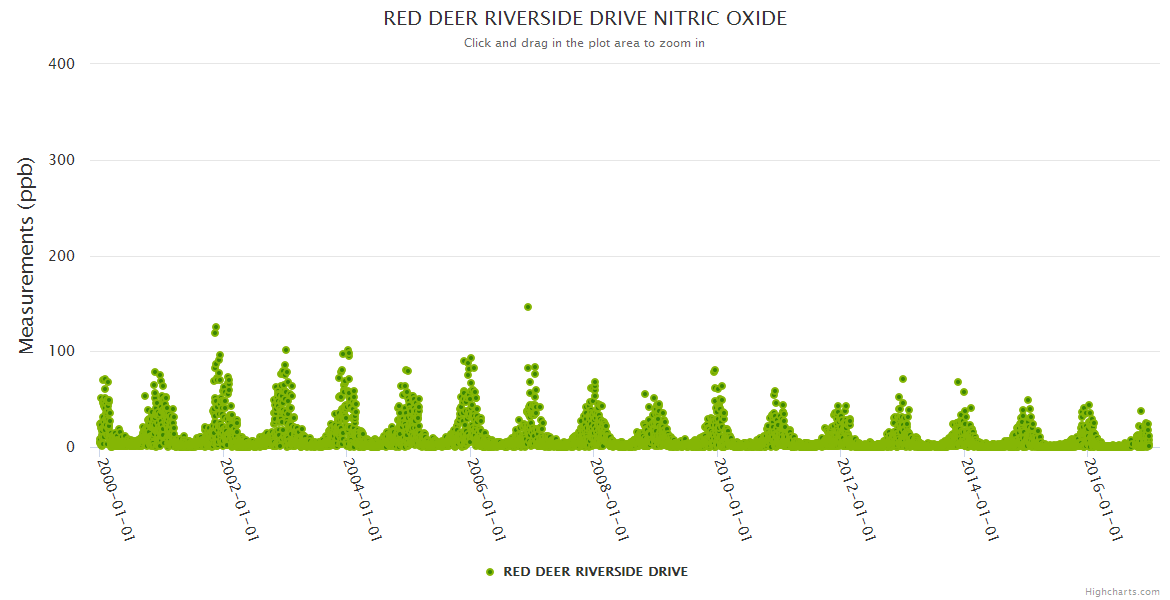Click the green legend marker circle
1170x600 pixels.
click(489, 572)
